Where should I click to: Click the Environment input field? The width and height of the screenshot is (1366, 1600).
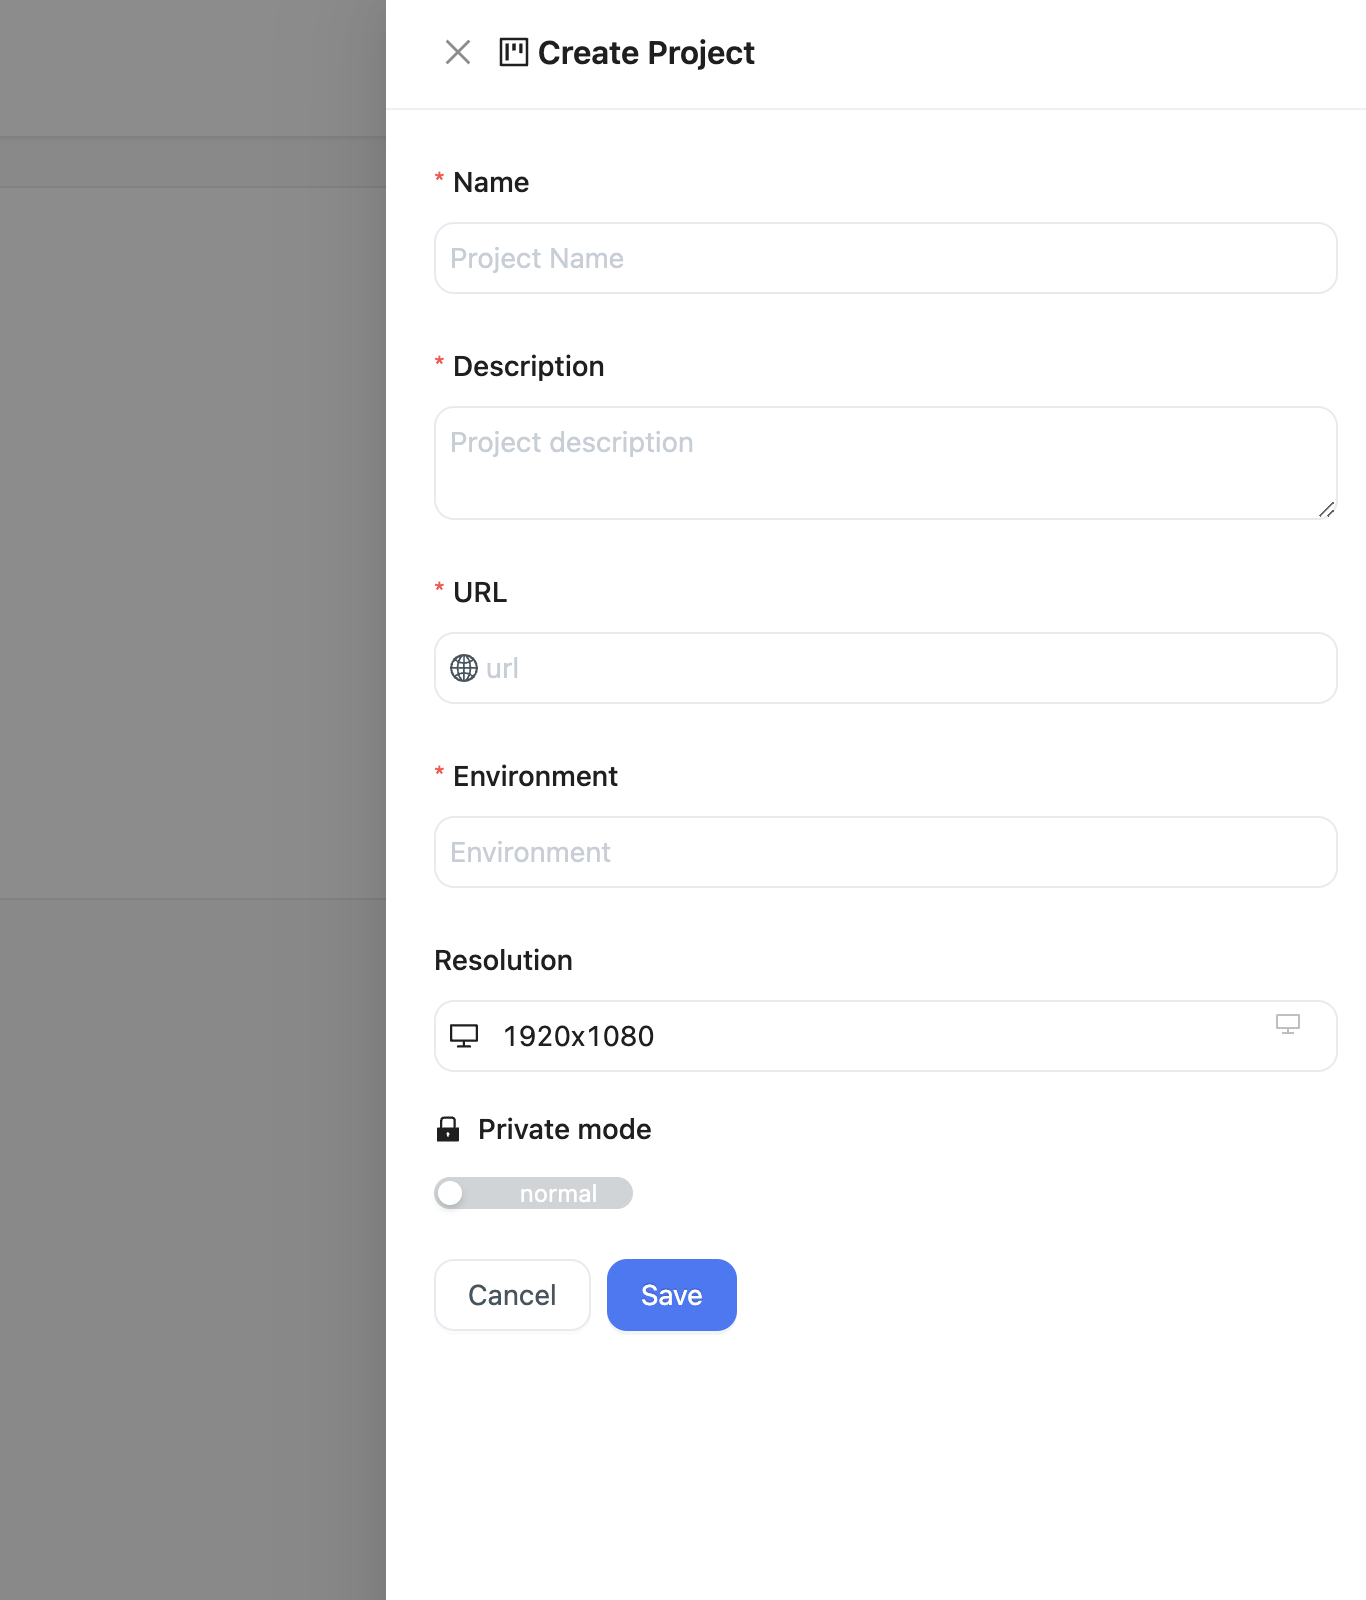point(886,852)
